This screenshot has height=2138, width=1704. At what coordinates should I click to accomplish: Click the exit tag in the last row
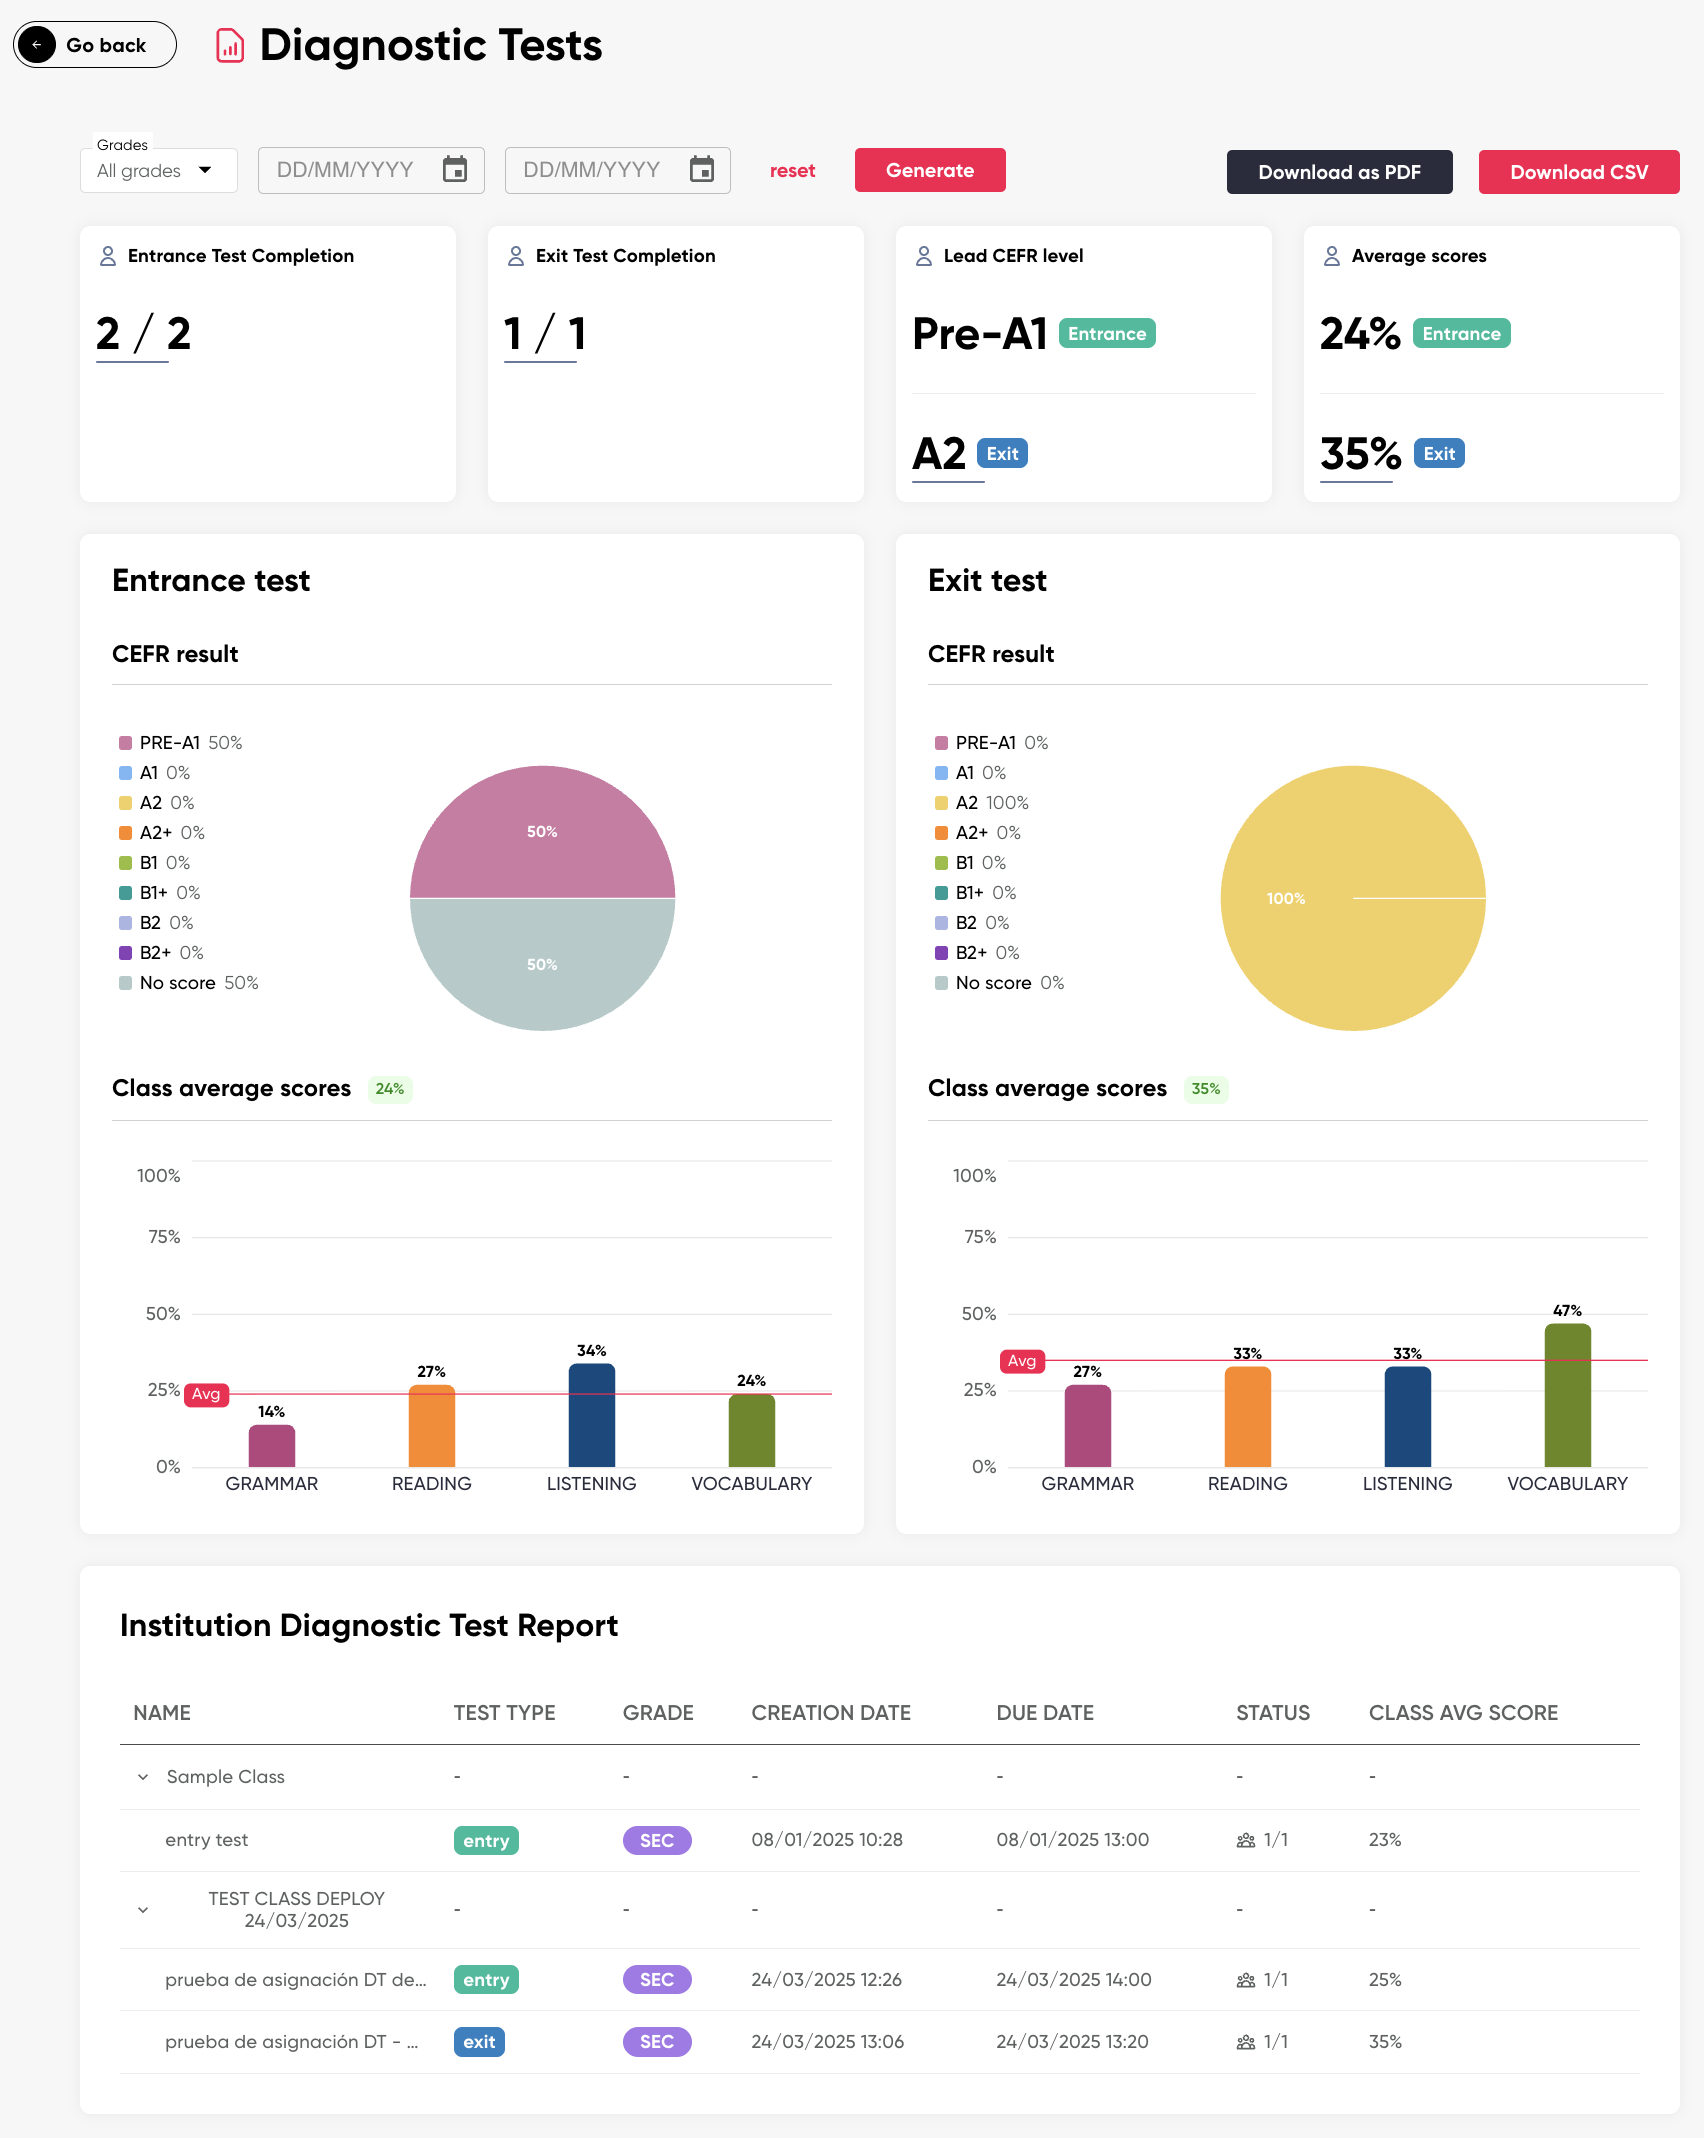coord(479,2042)
